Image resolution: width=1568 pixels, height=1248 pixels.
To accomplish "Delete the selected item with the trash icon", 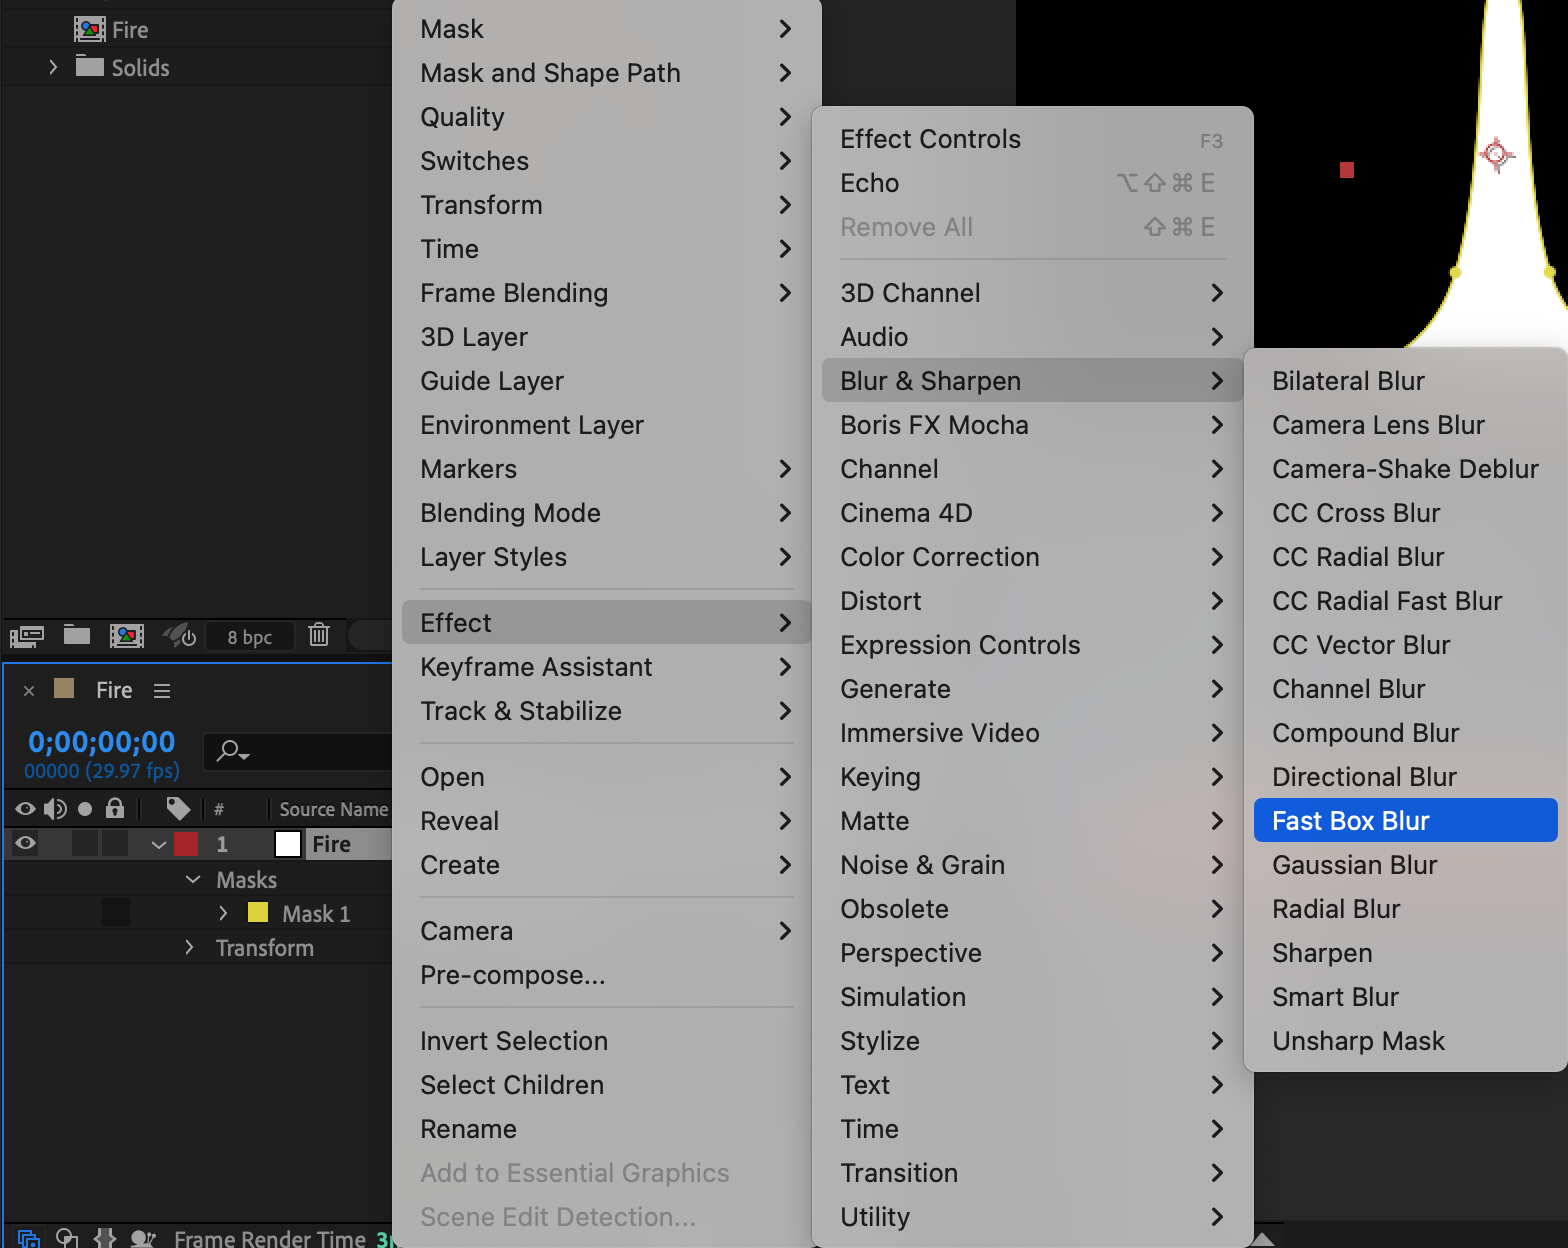I will point(319,635).
